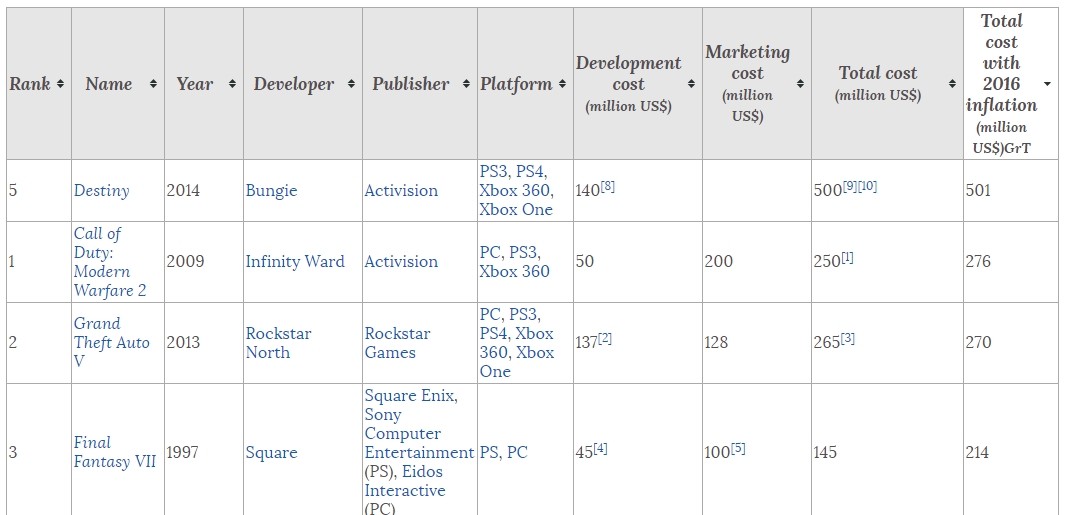Screen dimensions: 1067x515
Task: Select marketing cost value 128
Action: (x=717, y=342)
